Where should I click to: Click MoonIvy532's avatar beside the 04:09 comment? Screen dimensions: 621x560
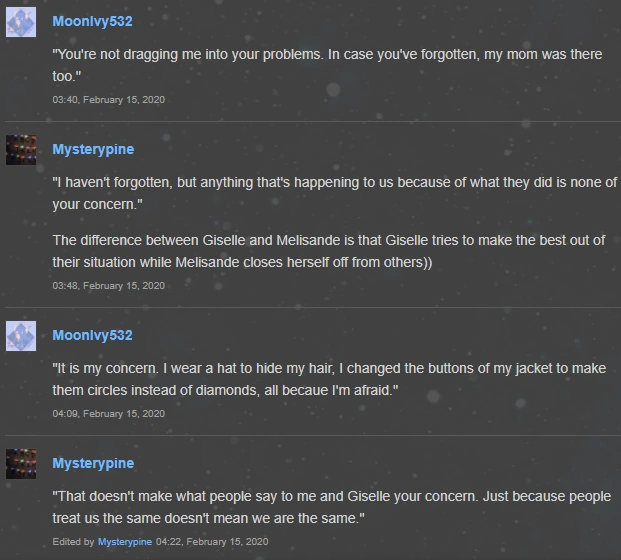[x=21, y=335]
